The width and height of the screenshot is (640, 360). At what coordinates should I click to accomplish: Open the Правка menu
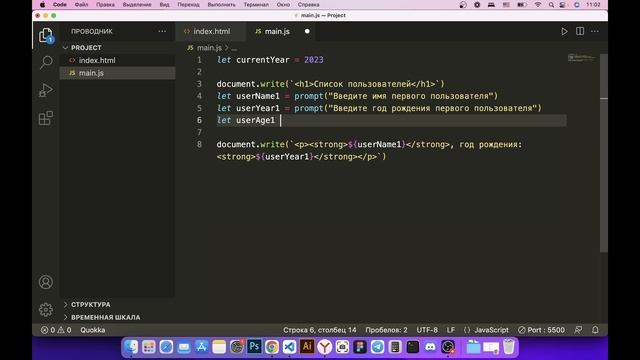[105, 5]
